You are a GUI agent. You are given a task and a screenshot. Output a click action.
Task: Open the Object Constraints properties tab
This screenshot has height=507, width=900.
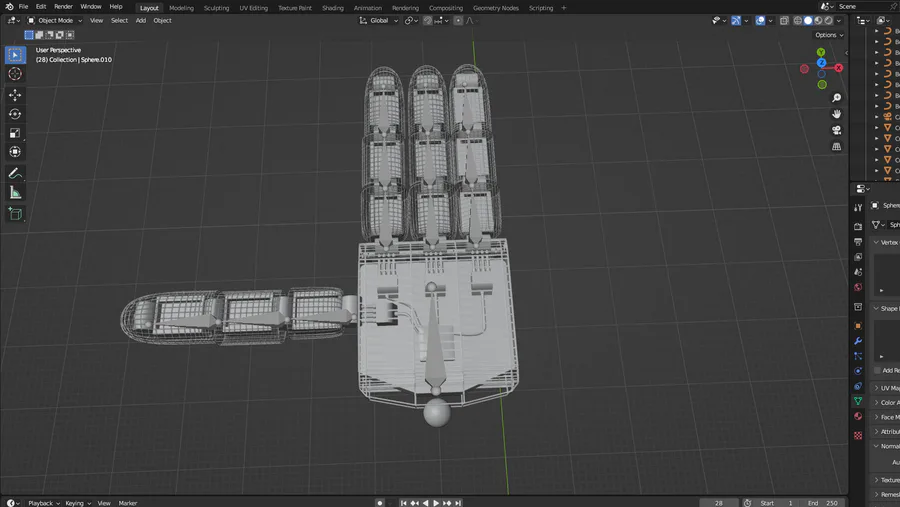[x=858, y=386]
